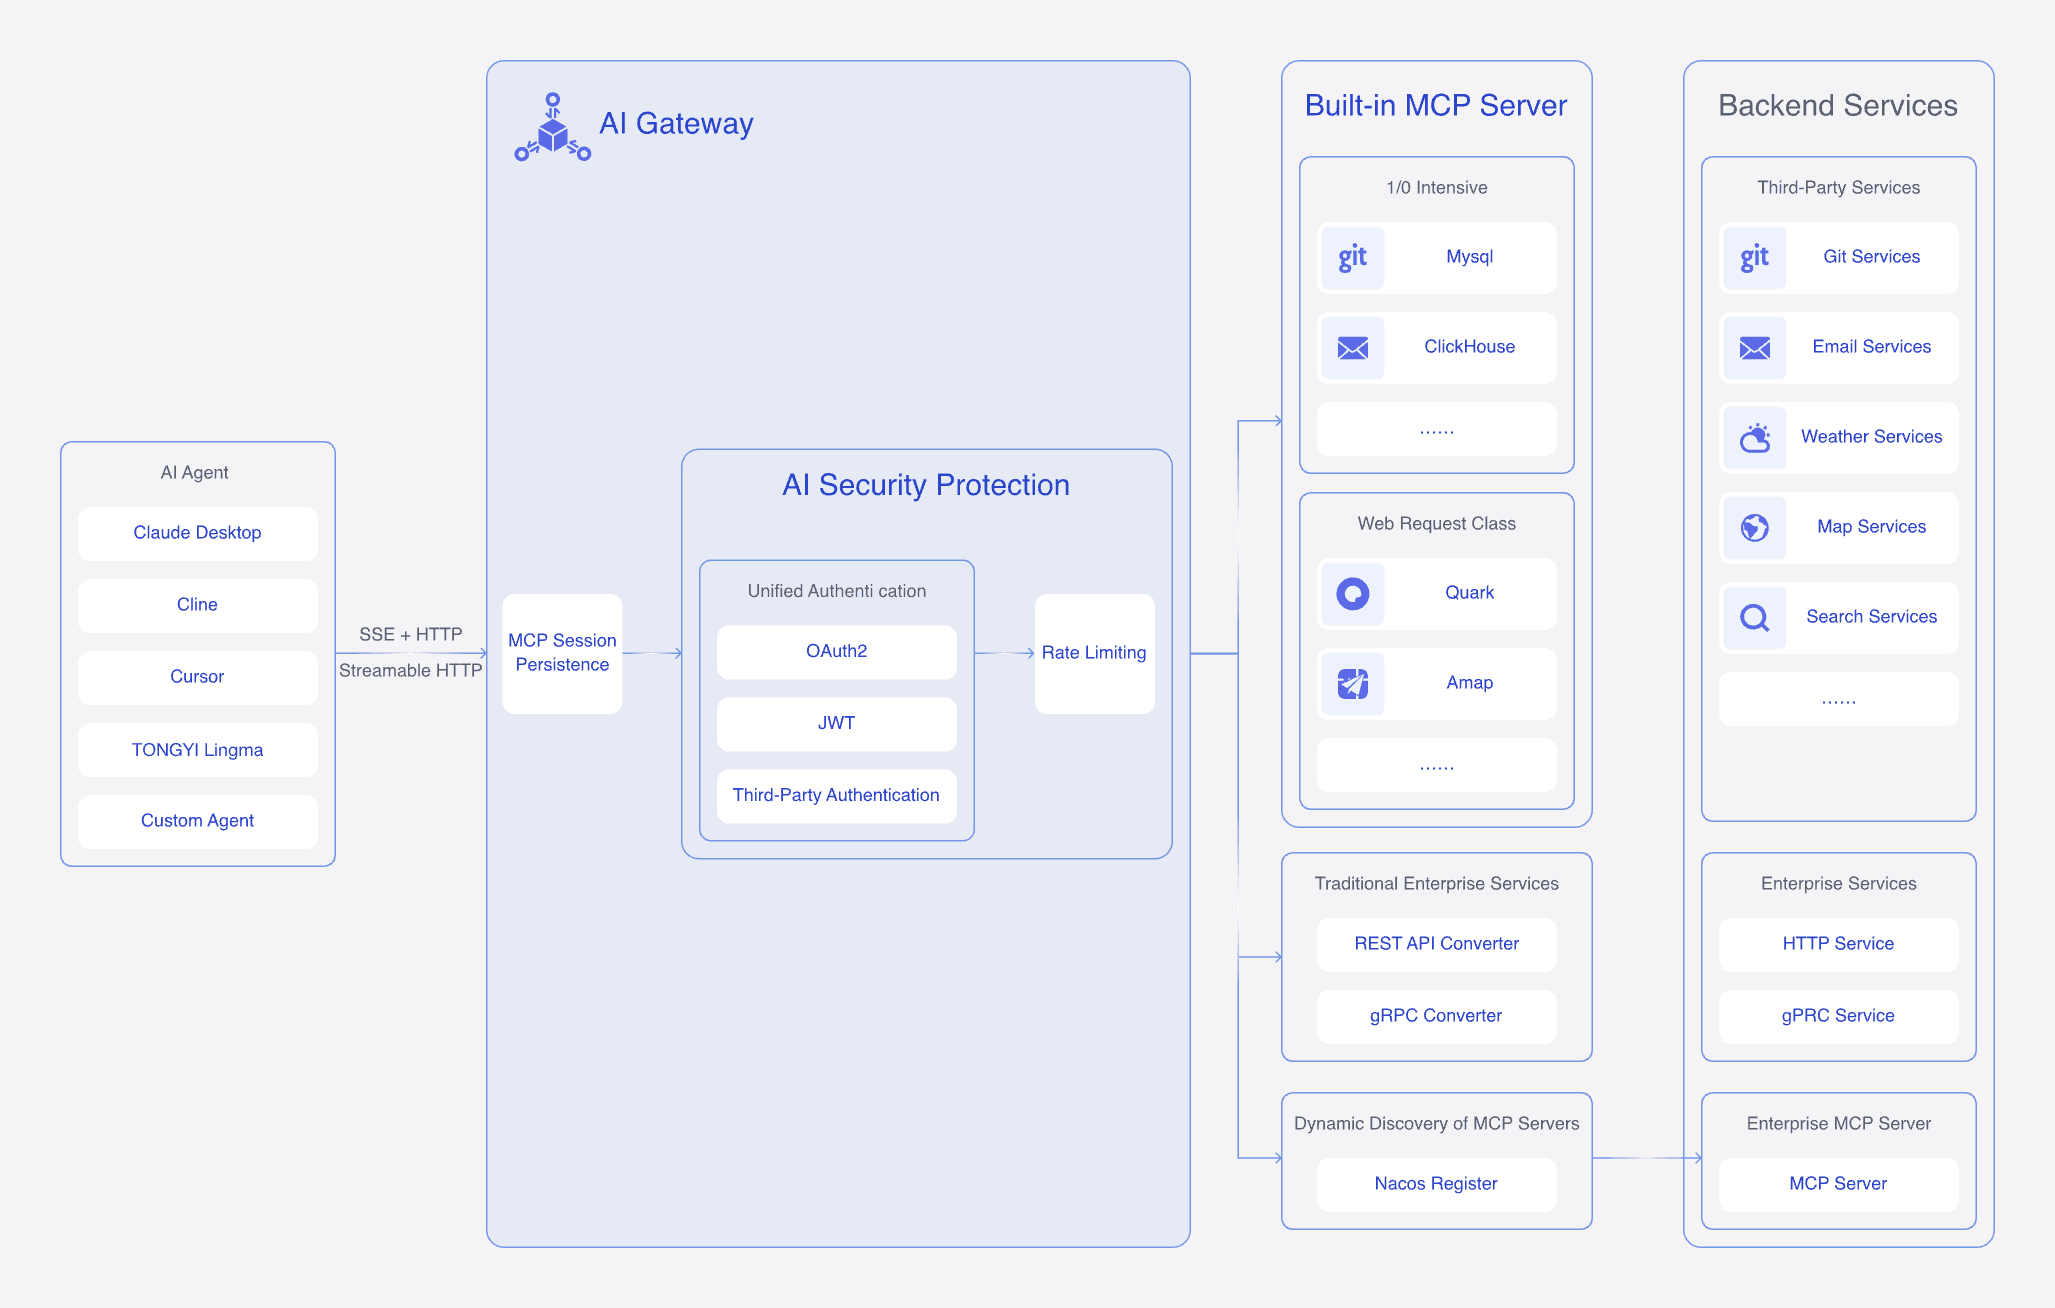Select the TONGYI Lingma agent box
The image size is (2055, 1308).
197,750
